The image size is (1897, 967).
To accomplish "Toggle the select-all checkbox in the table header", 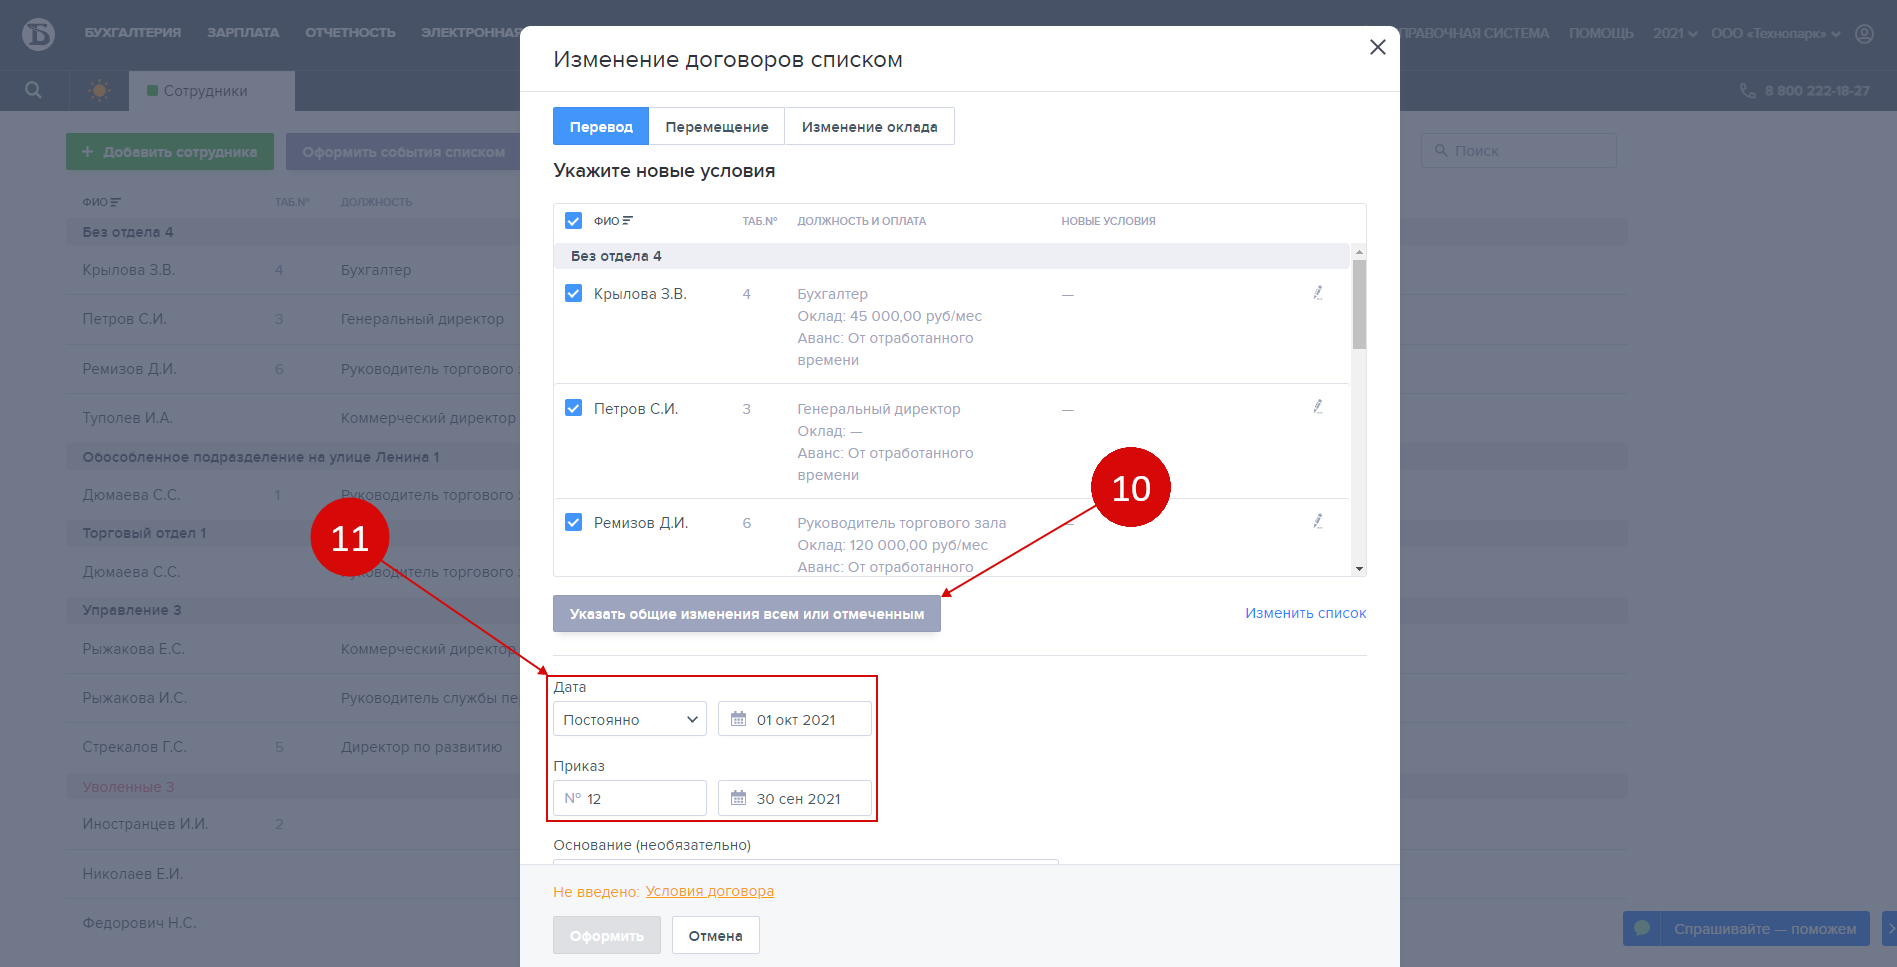I will (x=573, y=221).
